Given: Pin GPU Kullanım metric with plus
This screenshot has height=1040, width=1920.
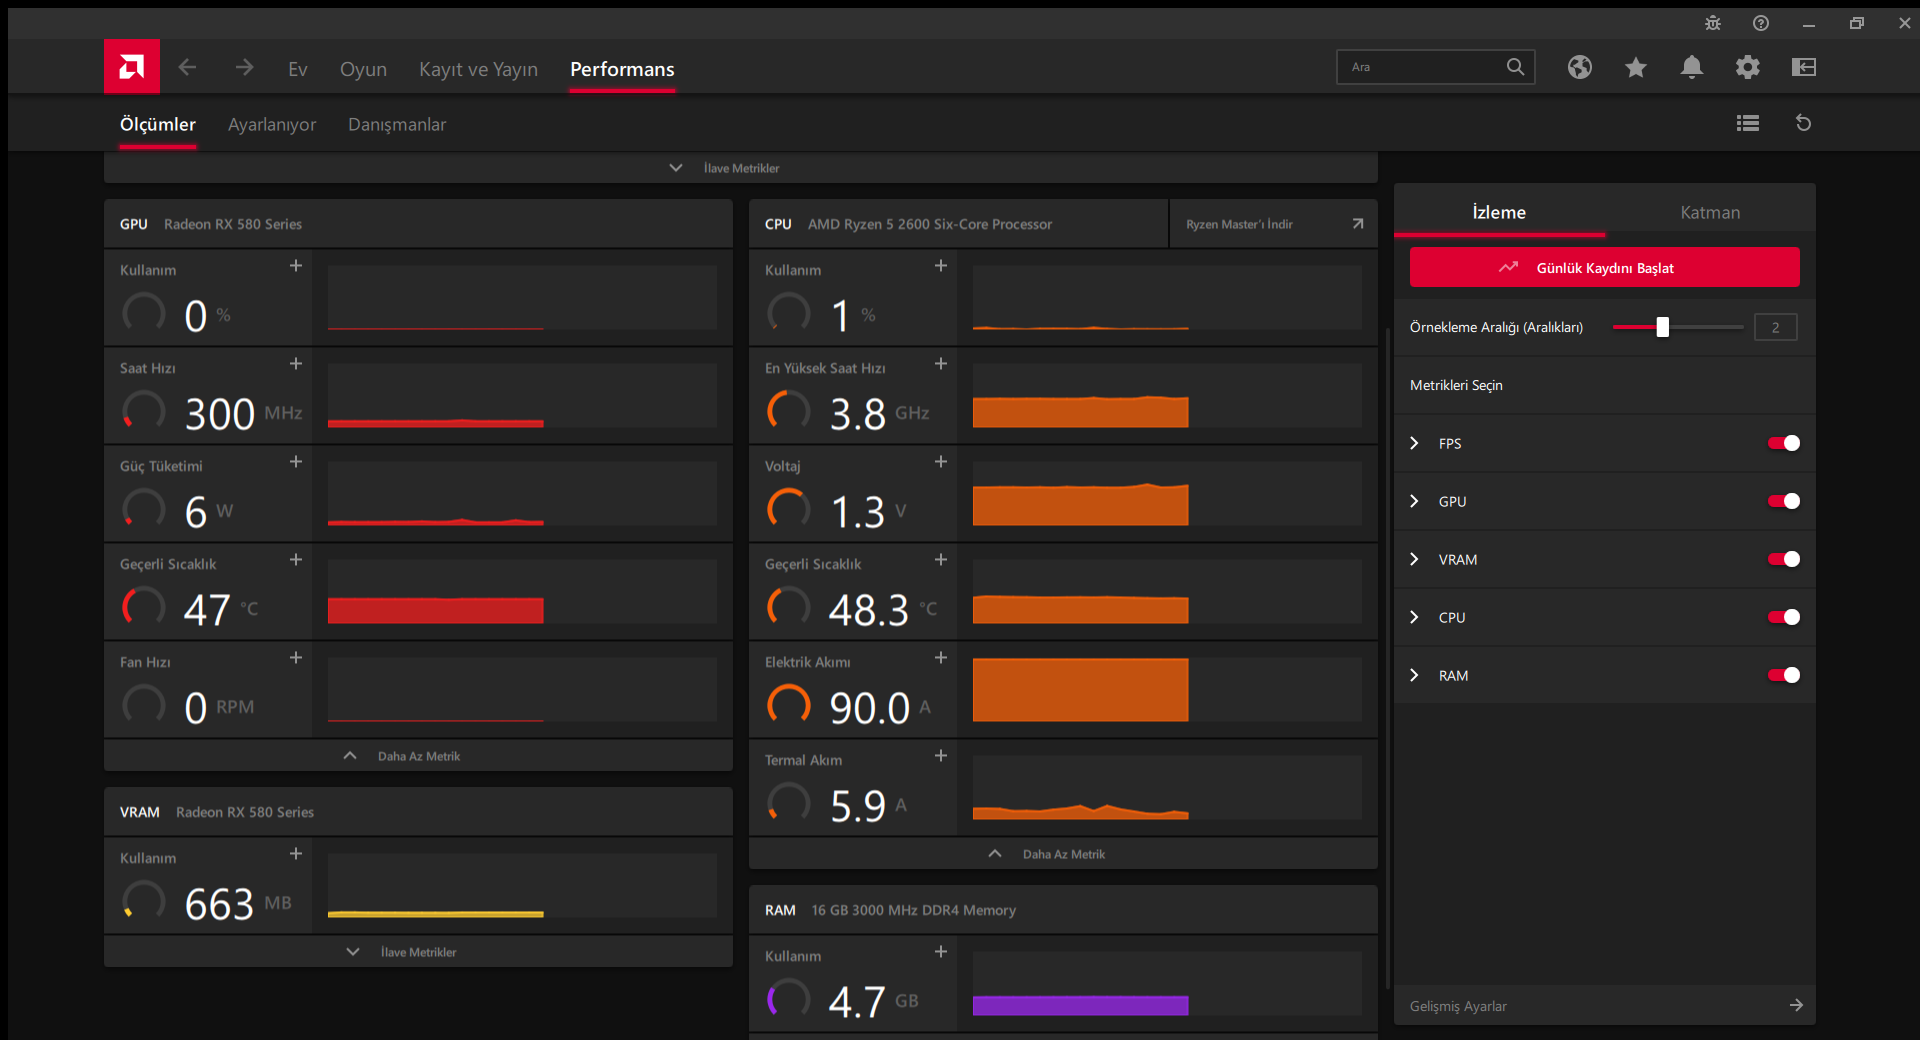Looking at the screenshot, I should pos(296,265).
